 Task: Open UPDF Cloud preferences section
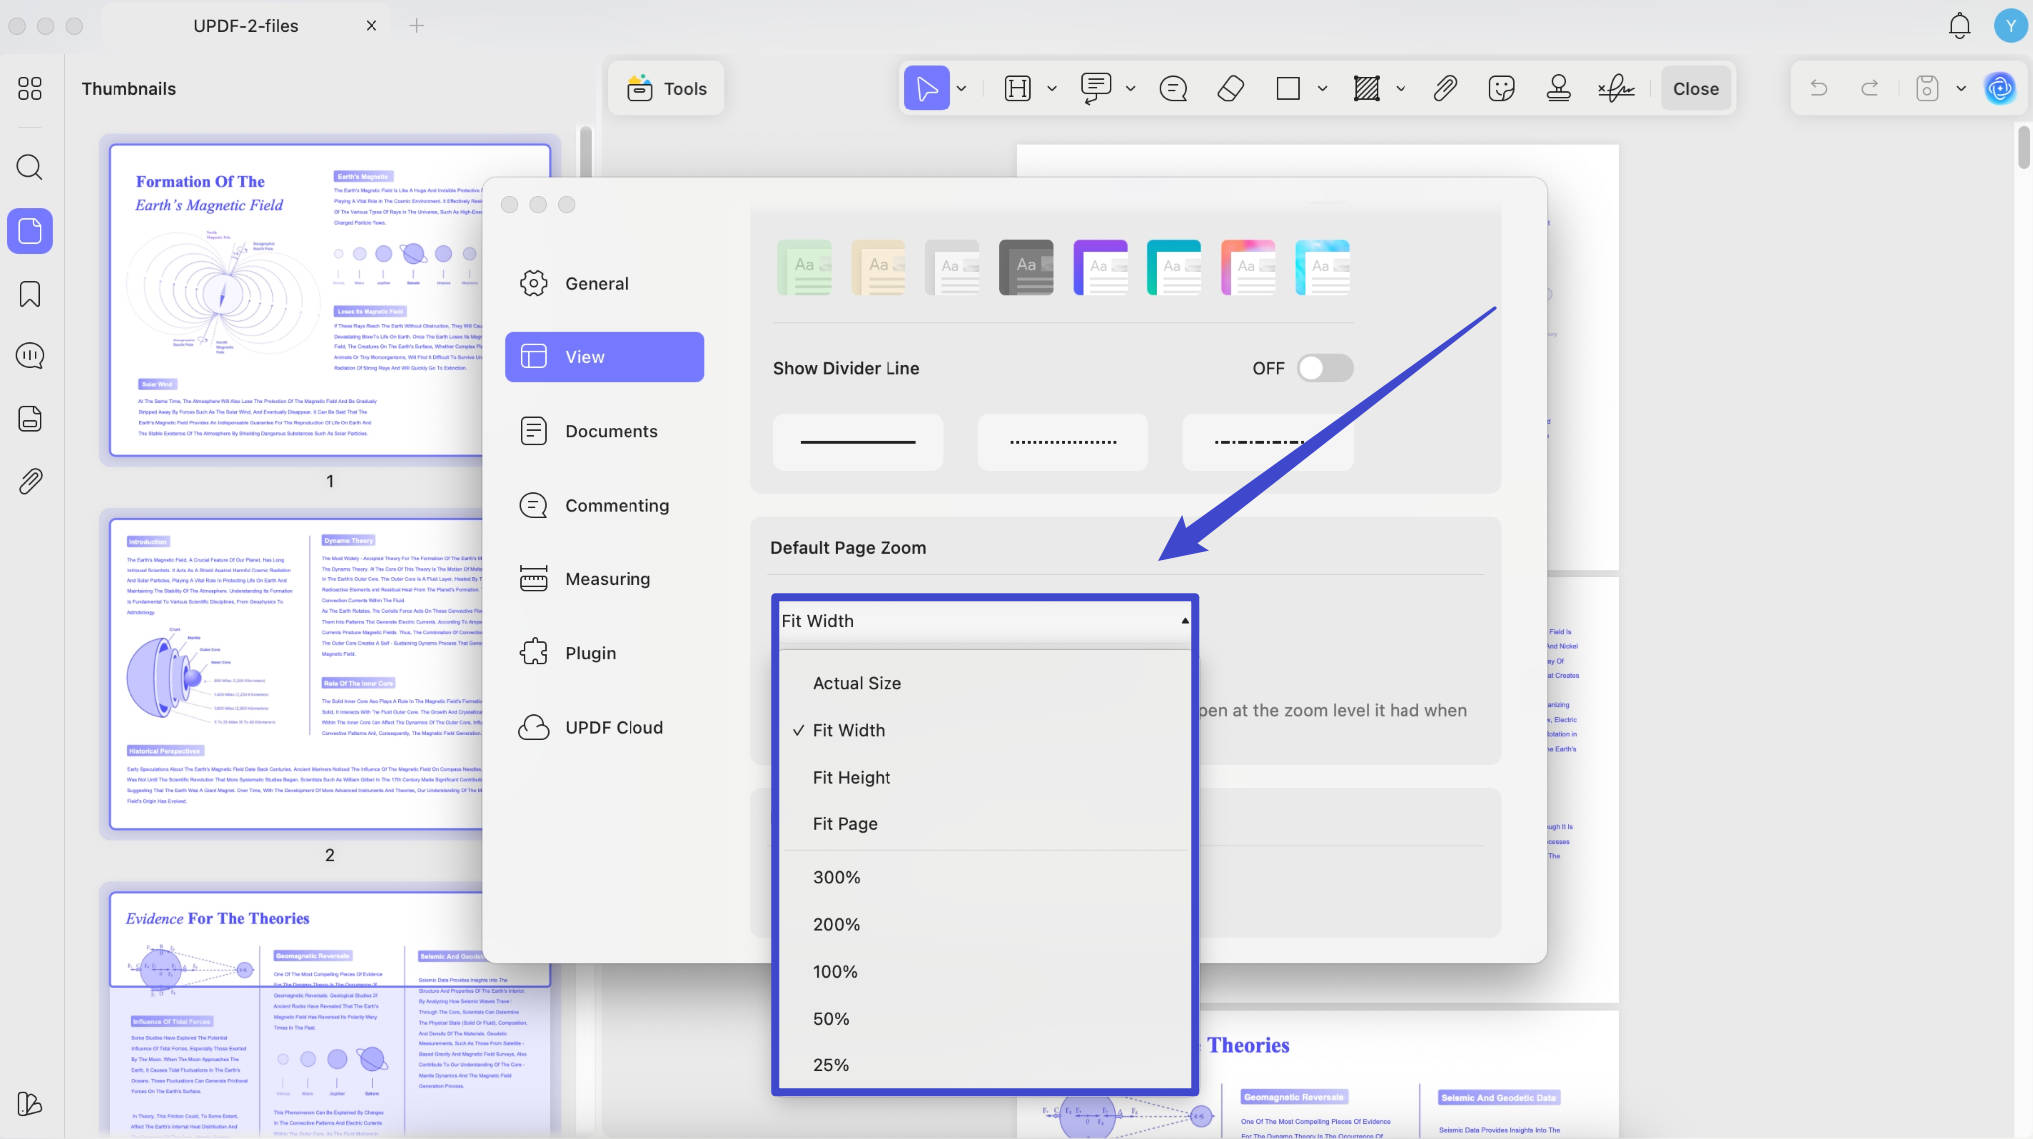pos(604,727)
